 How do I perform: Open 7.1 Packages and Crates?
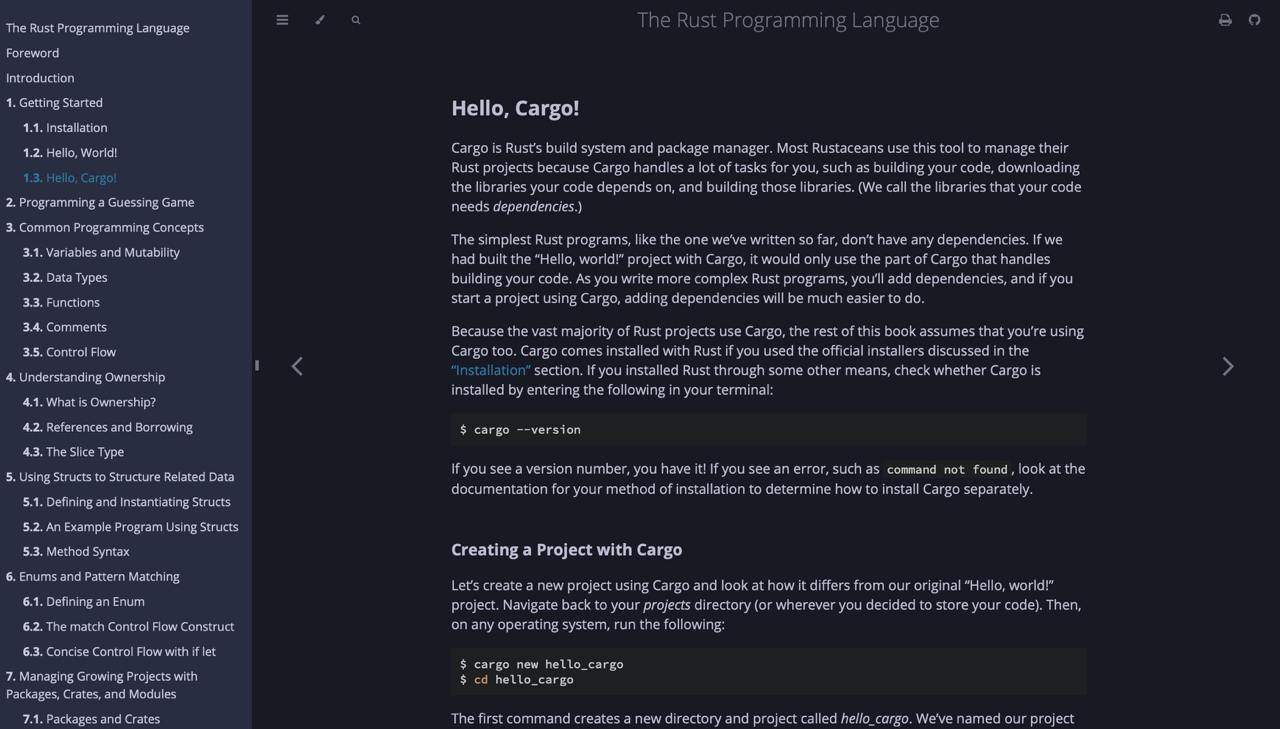pos(91,719)
